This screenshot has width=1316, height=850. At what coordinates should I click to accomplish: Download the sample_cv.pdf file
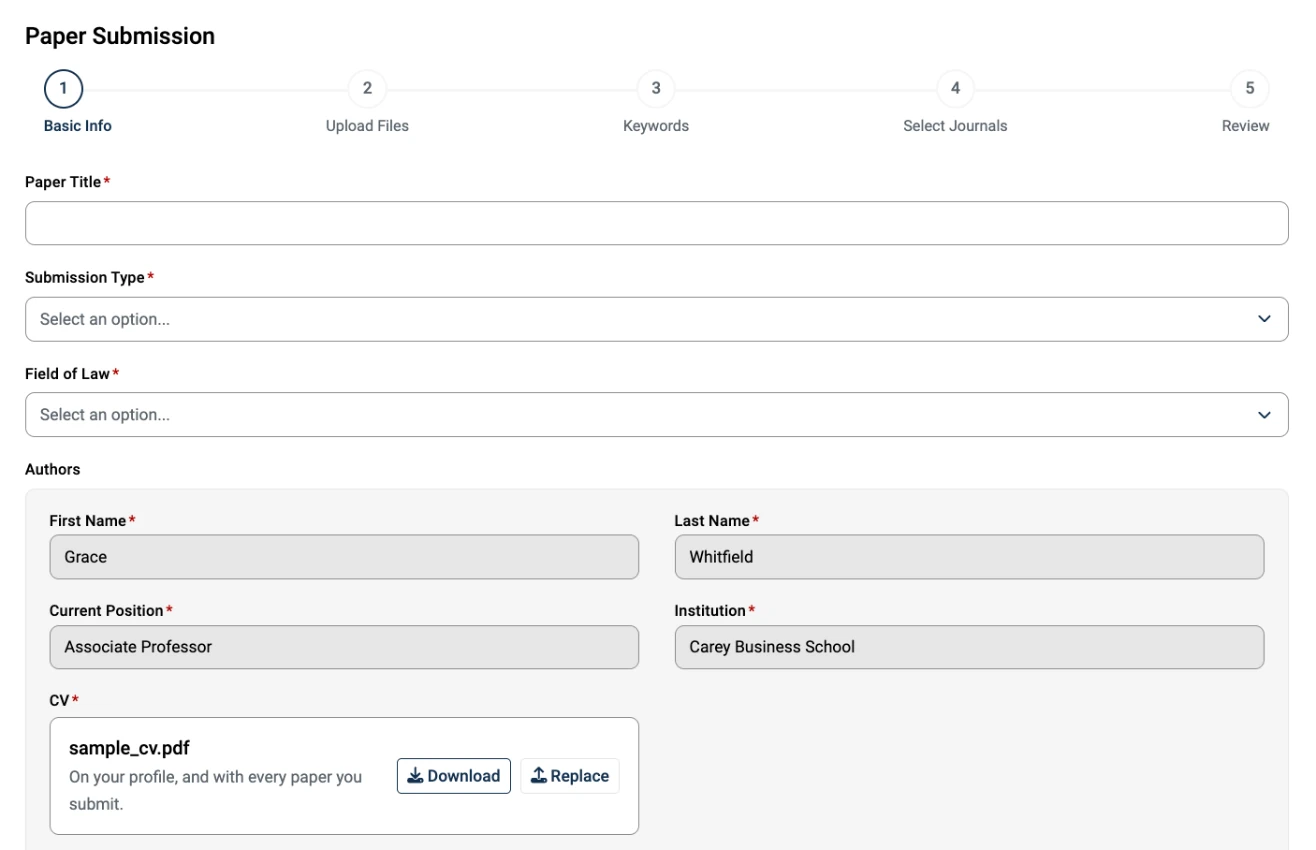tap(454, 776)
